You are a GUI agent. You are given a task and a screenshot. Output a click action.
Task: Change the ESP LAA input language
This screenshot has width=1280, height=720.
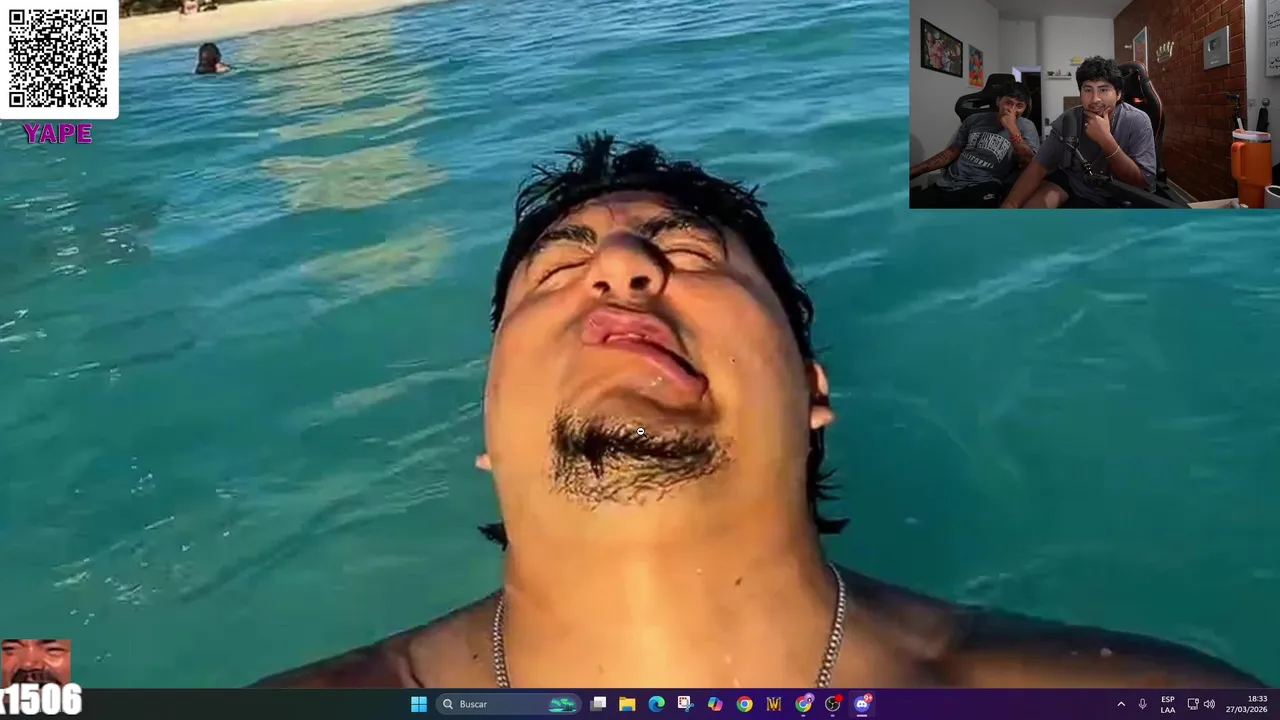1168,704
